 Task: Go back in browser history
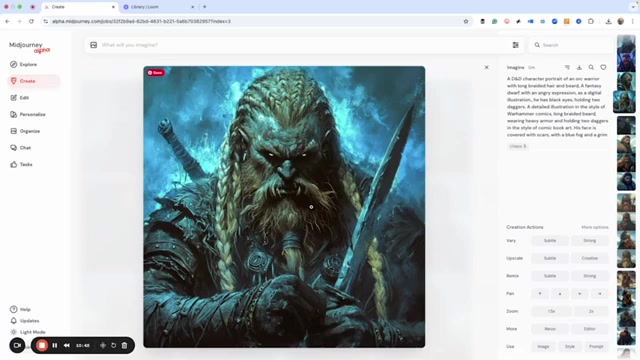7,21
